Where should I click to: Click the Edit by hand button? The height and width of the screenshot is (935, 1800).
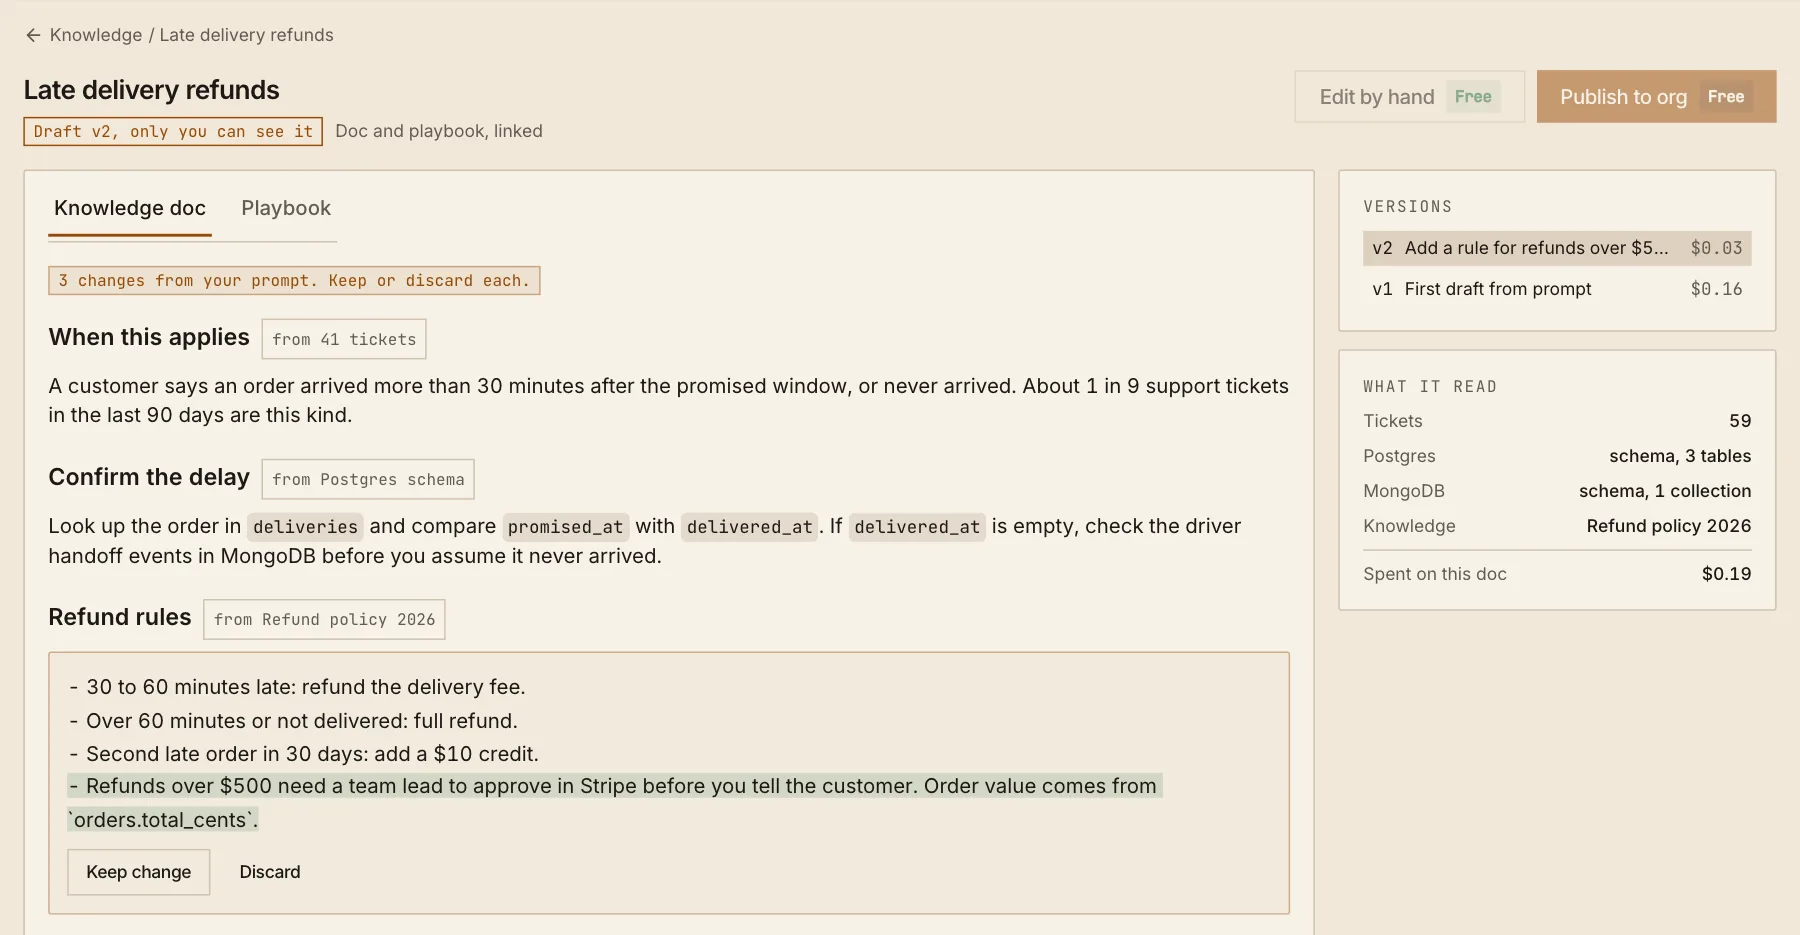(x=1409, y=97)
